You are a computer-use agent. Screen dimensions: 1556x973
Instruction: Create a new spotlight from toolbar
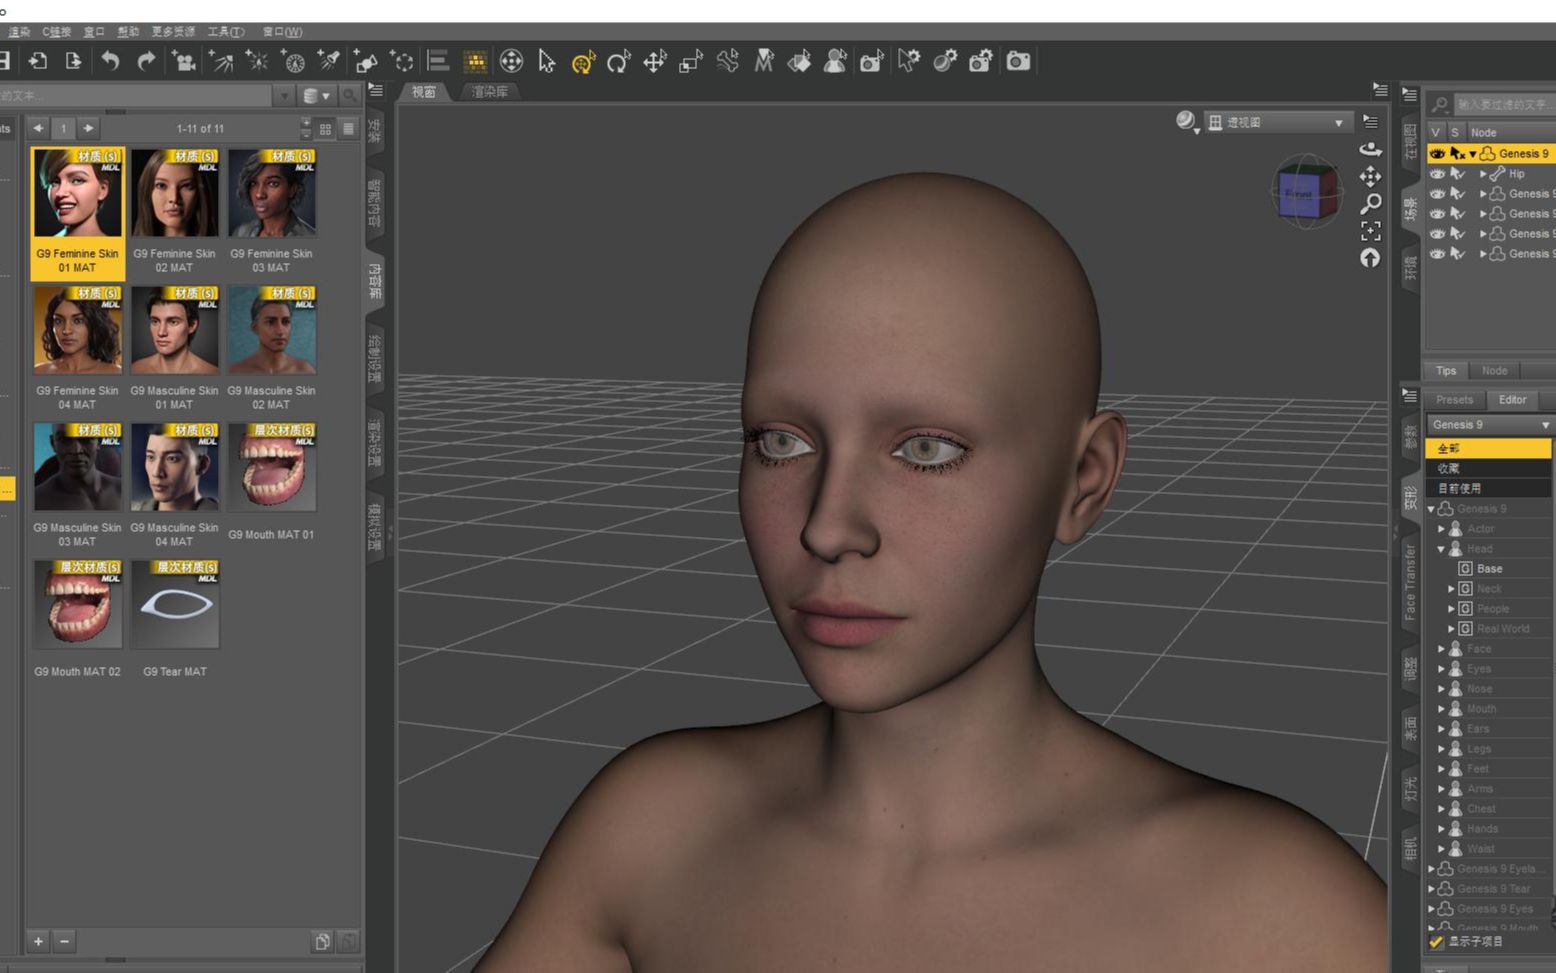point(329,61)
